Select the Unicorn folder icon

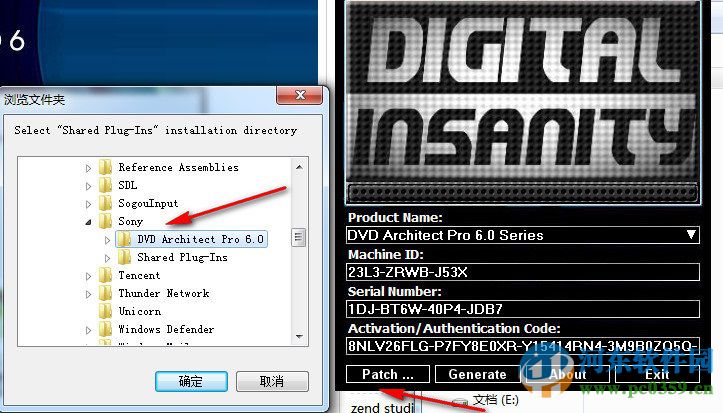pyautogui.click(x=106, y=311)
